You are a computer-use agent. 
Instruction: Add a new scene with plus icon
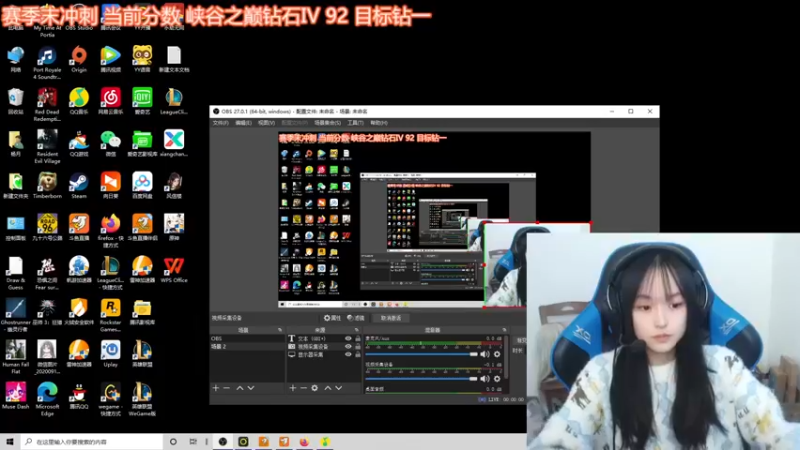216,388
